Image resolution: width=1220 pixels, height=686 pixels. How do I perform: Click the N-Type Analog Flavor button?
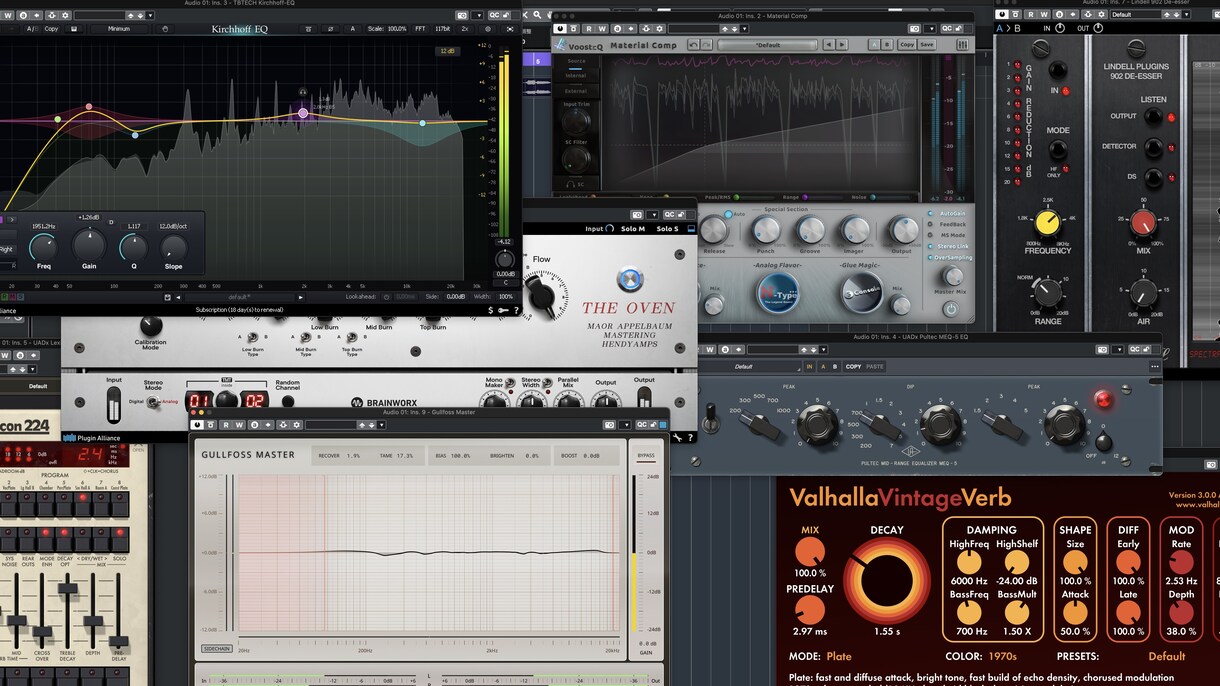tap(778, 292)
